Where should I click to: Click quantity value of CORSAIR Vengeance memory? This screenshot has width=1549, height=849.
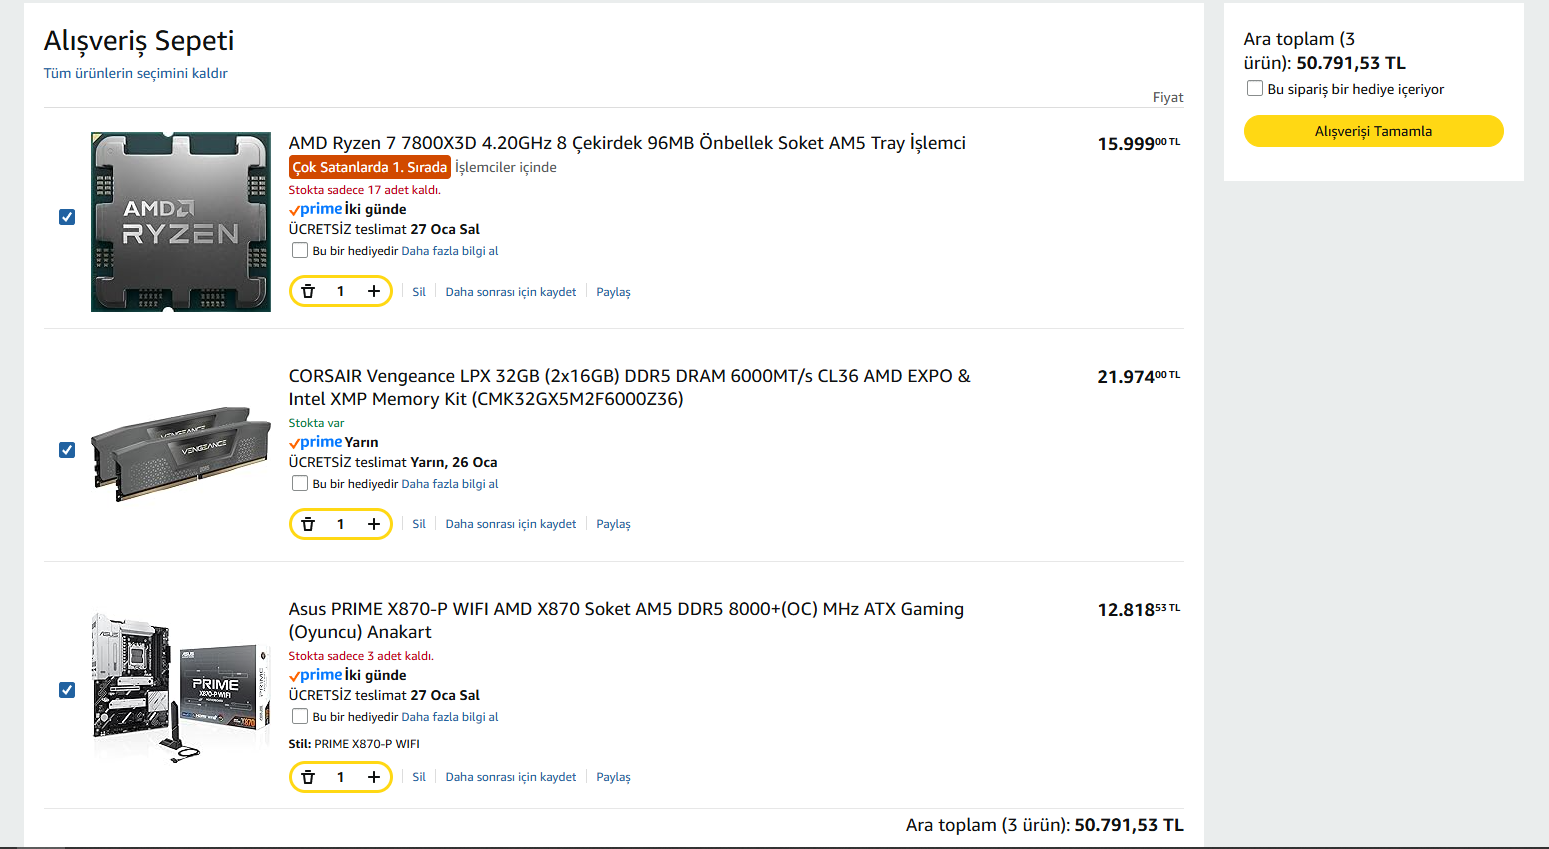(341, 524)
